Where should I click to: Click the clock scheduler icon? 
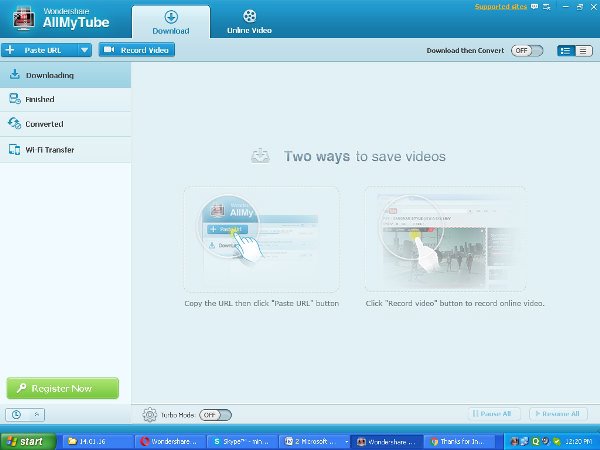[16, 414]
